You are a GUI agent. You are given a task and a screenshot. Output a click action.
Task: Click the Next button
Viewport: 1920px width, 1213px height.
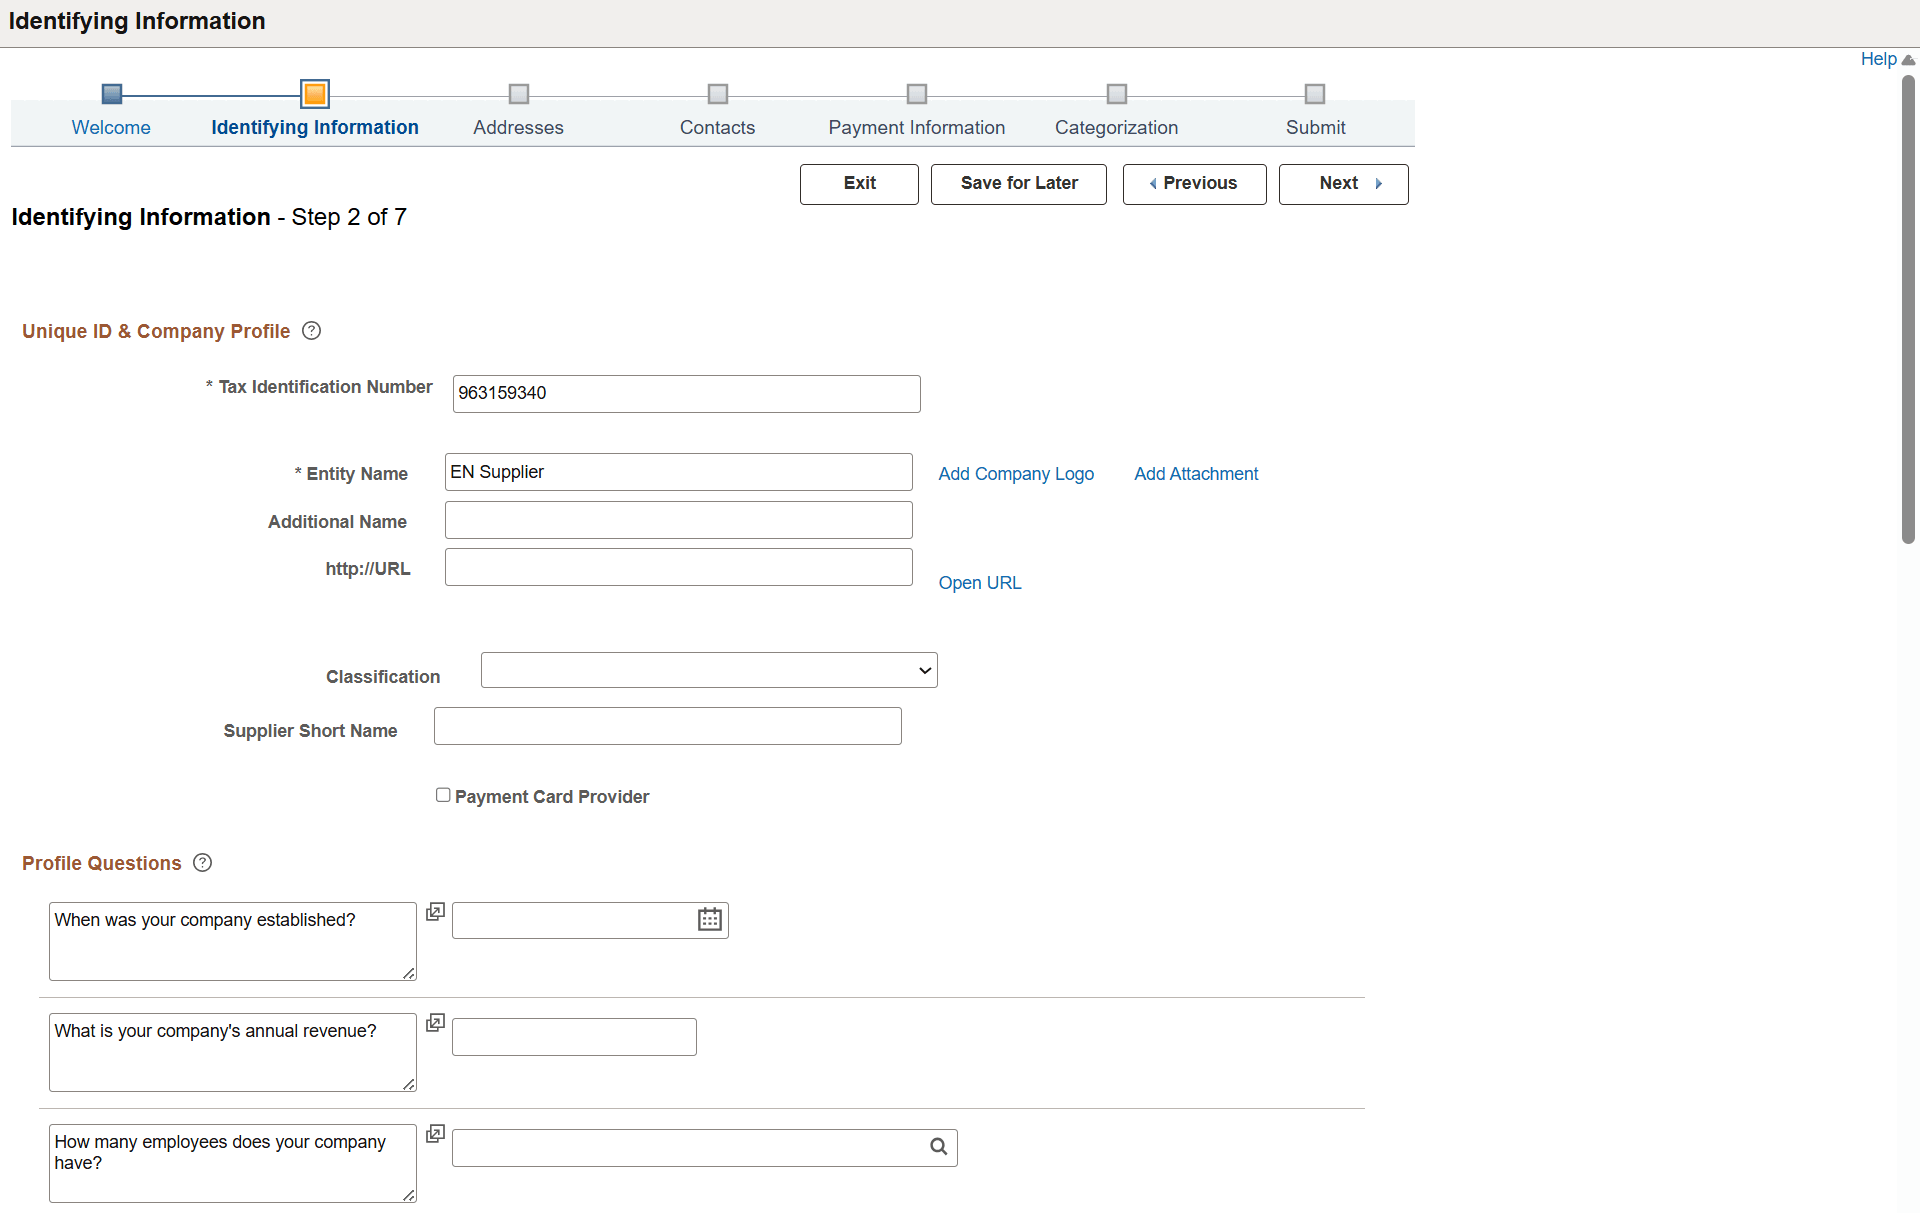(1343, 184)
